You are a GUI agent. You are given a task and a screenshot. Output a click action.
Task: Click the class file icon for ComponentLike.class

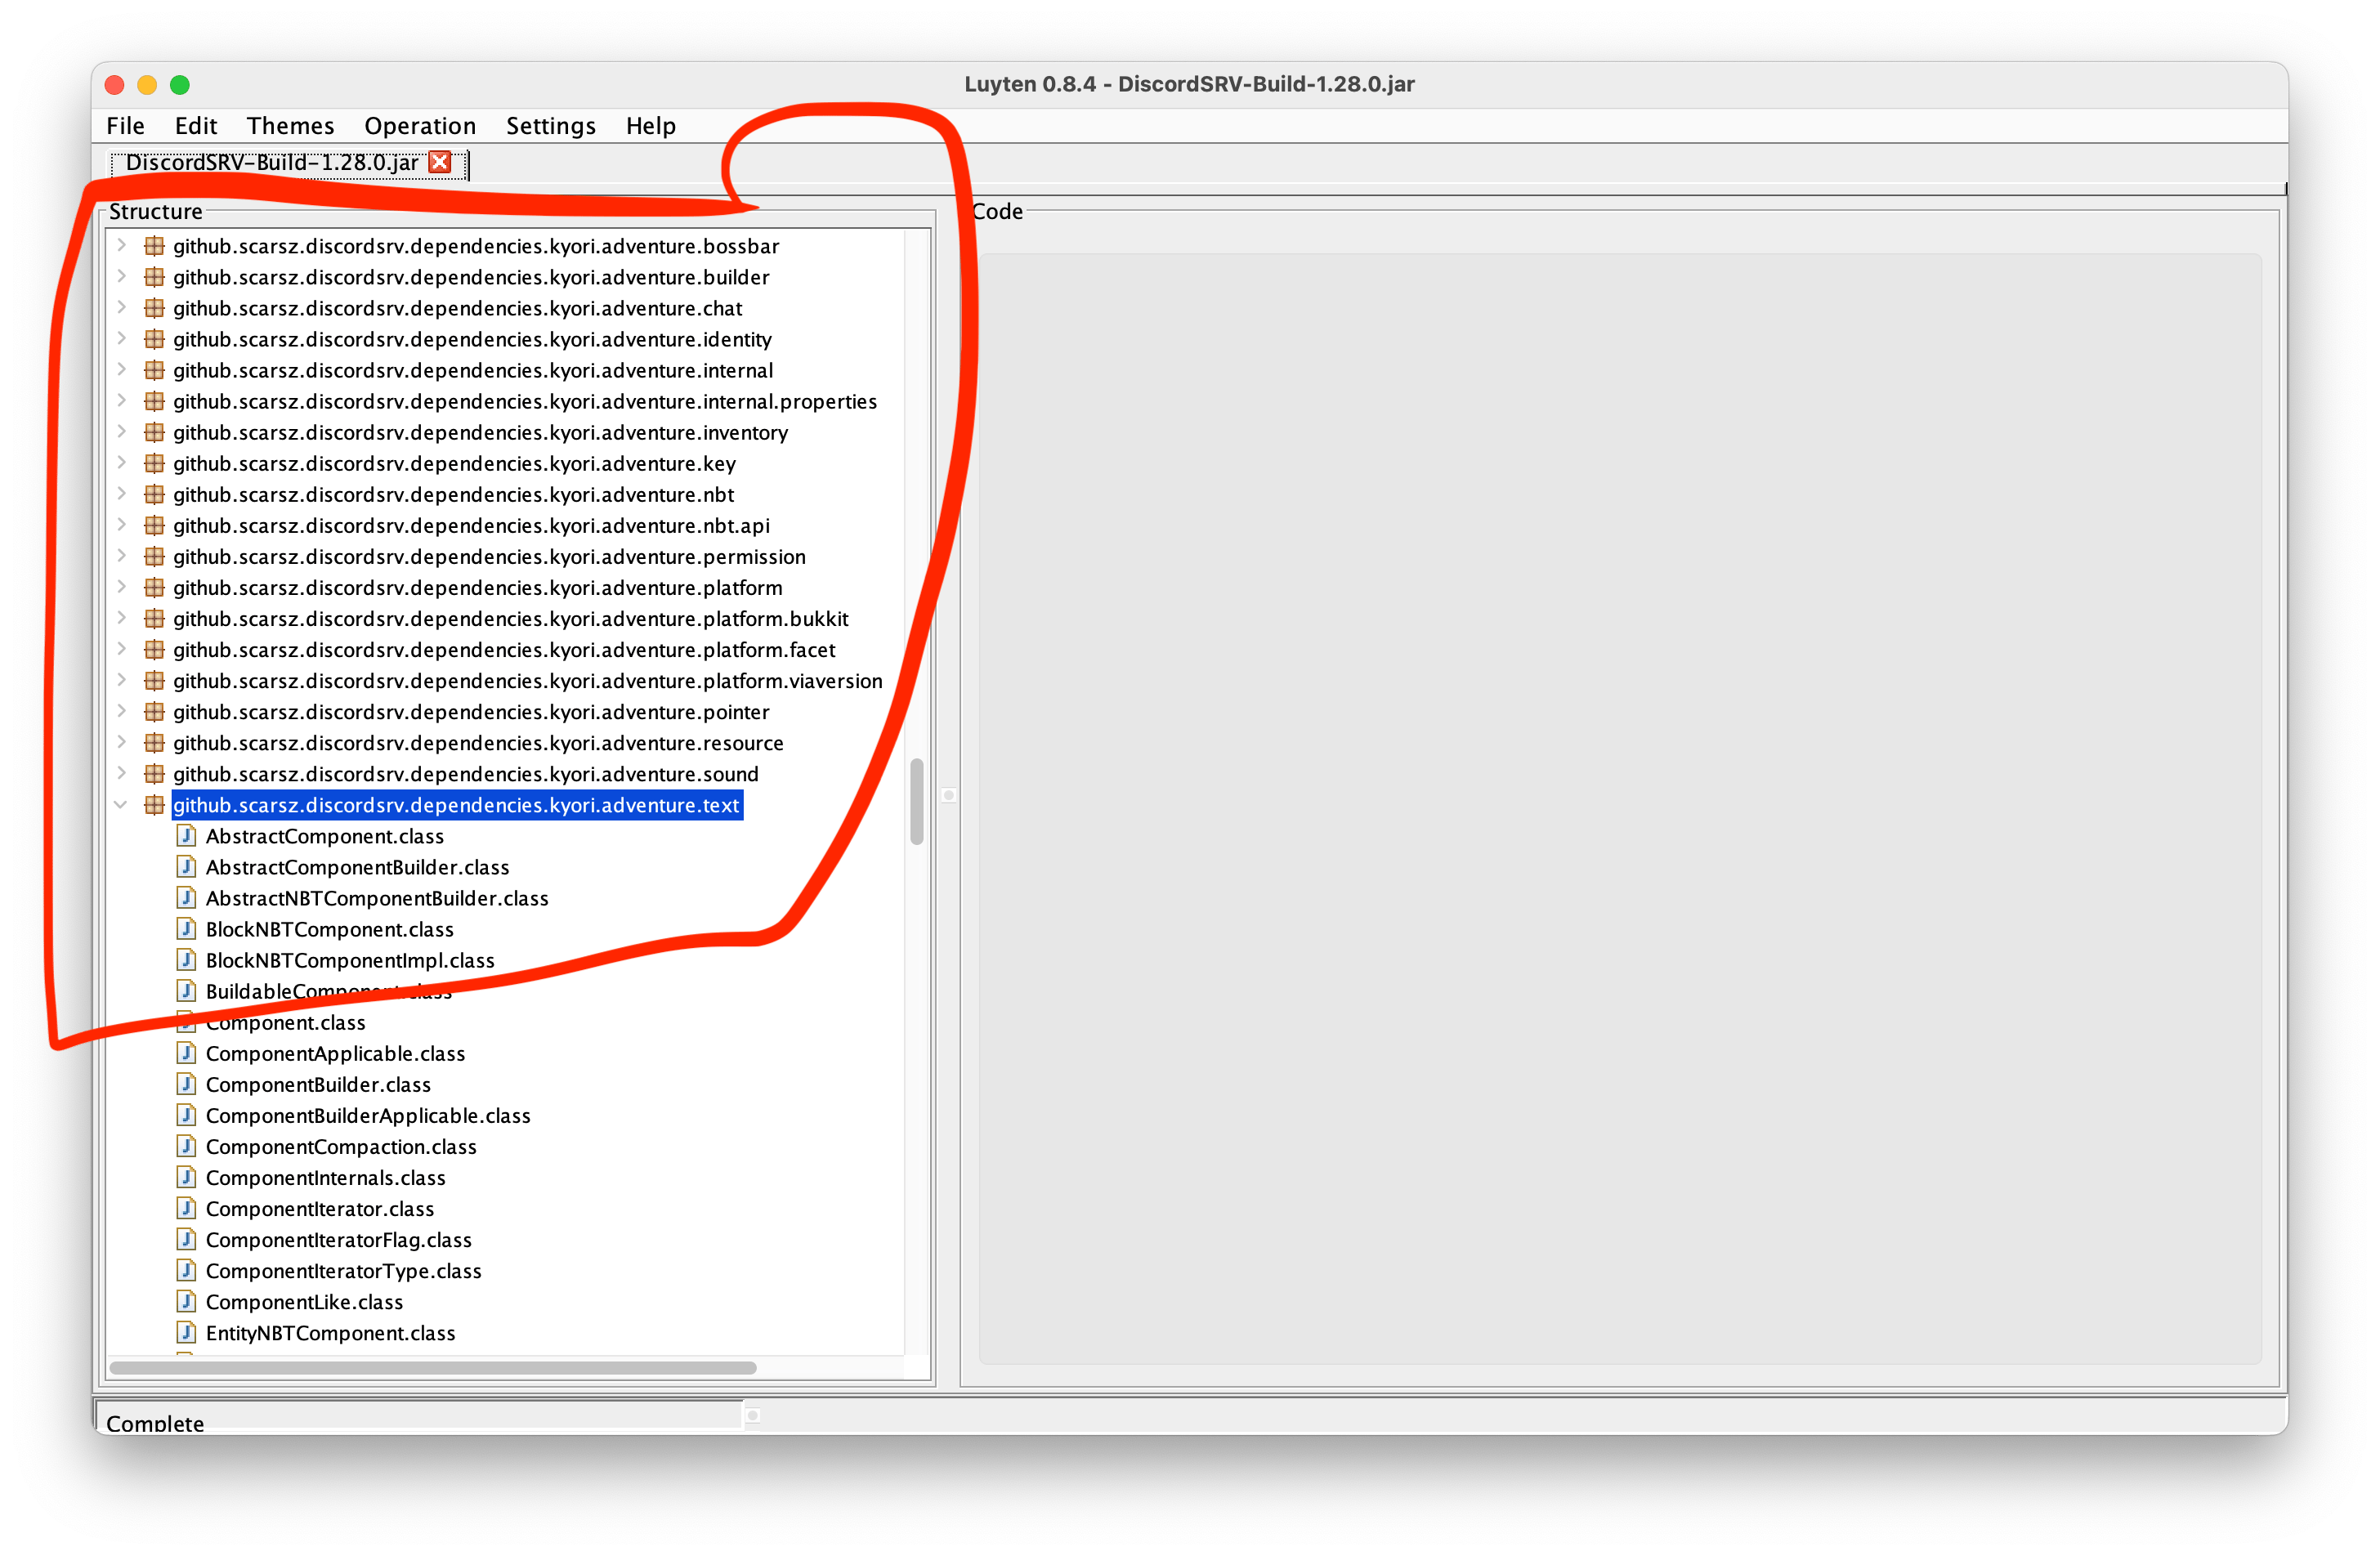(186, 1300)
